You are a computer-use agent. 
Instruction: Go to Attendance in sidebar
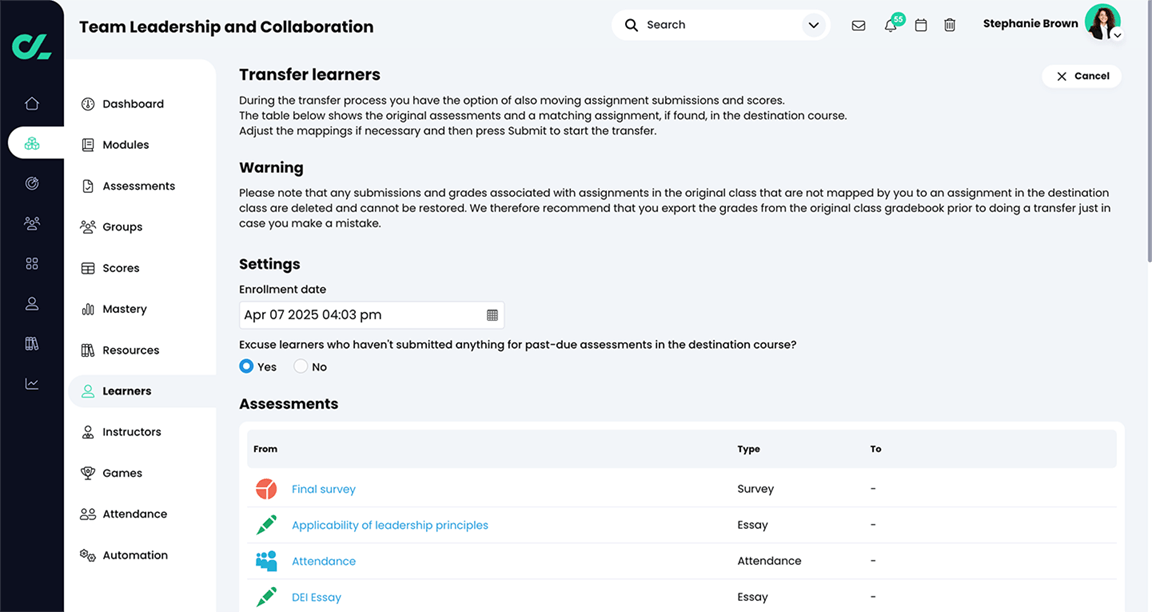134,514
